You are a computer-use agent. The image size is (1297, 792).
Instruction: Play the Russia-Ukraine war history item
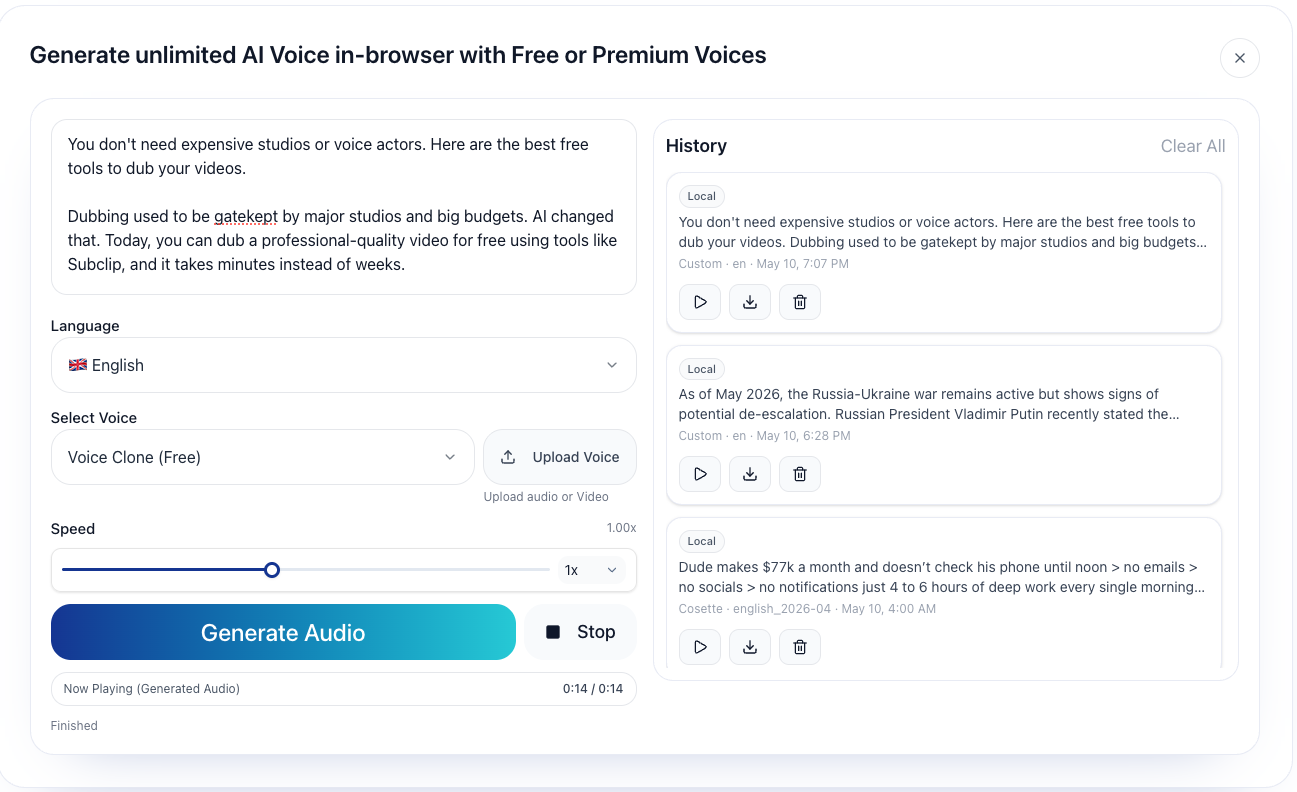[700, 474]
